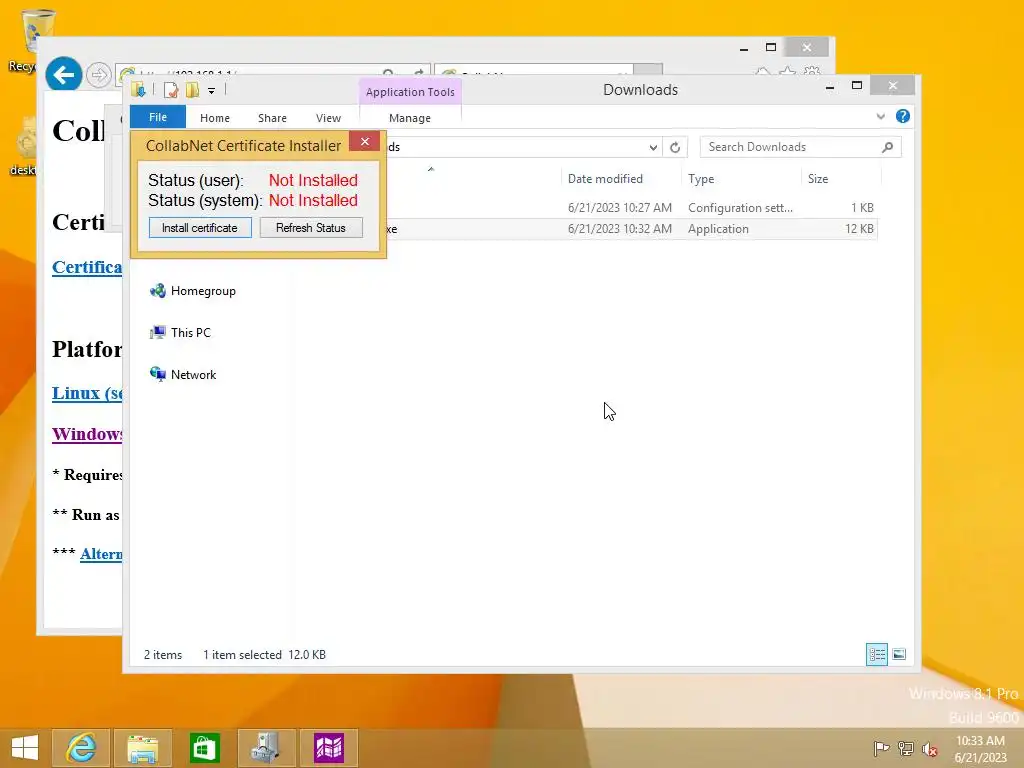Image resolution: width=1024 pixels, height=768 pixels.
Task: Open the taskbar clock and date
Action: click(x=980, y=749)
